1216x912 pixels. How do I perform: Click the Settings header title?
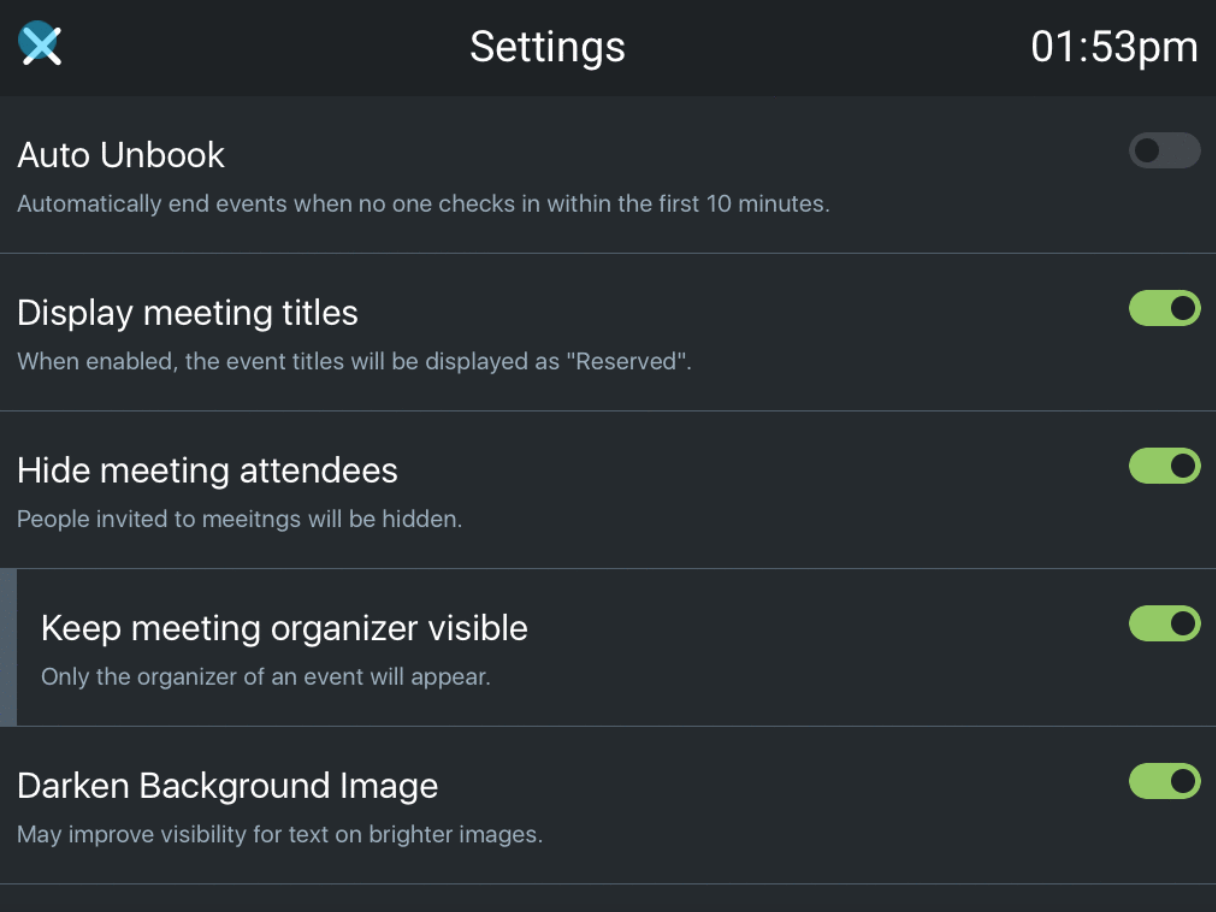tap(547, 47)
